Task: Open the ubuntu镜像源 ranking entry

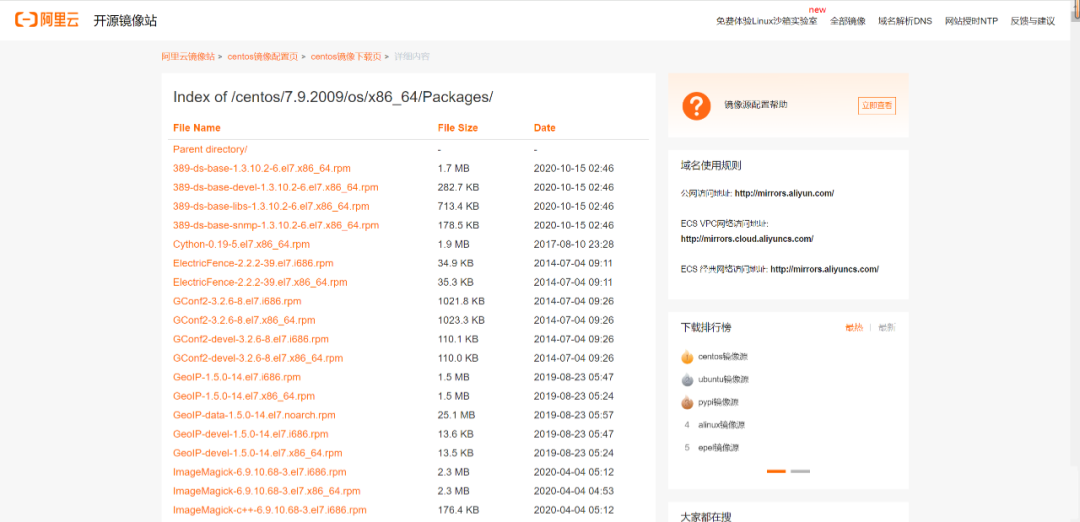Action: 723,379
